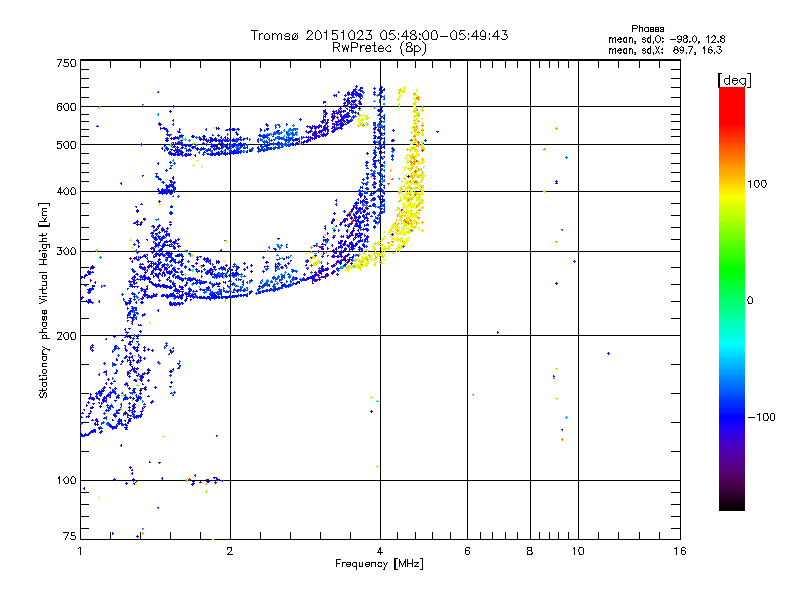Click the 'RwPretec (8p)' subtitle
Screen dimensions: 800x600
[x=379, y=48]
